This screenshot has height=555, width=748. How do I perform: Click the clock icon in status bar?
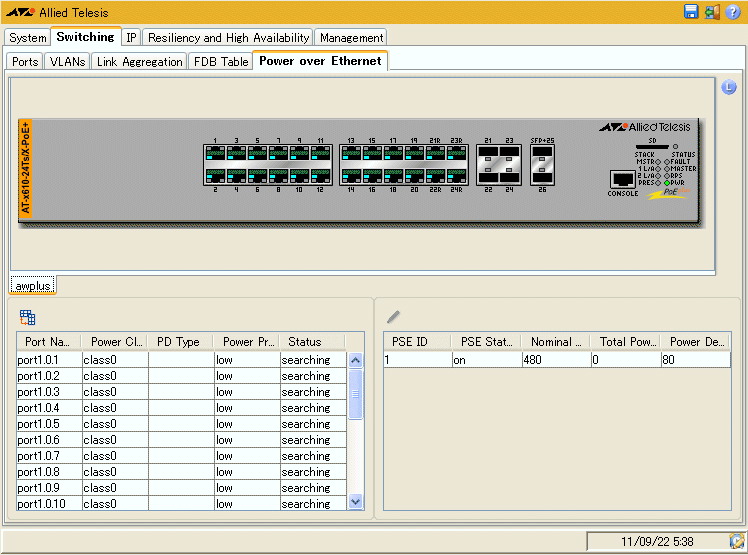click(x=737, y=541)
